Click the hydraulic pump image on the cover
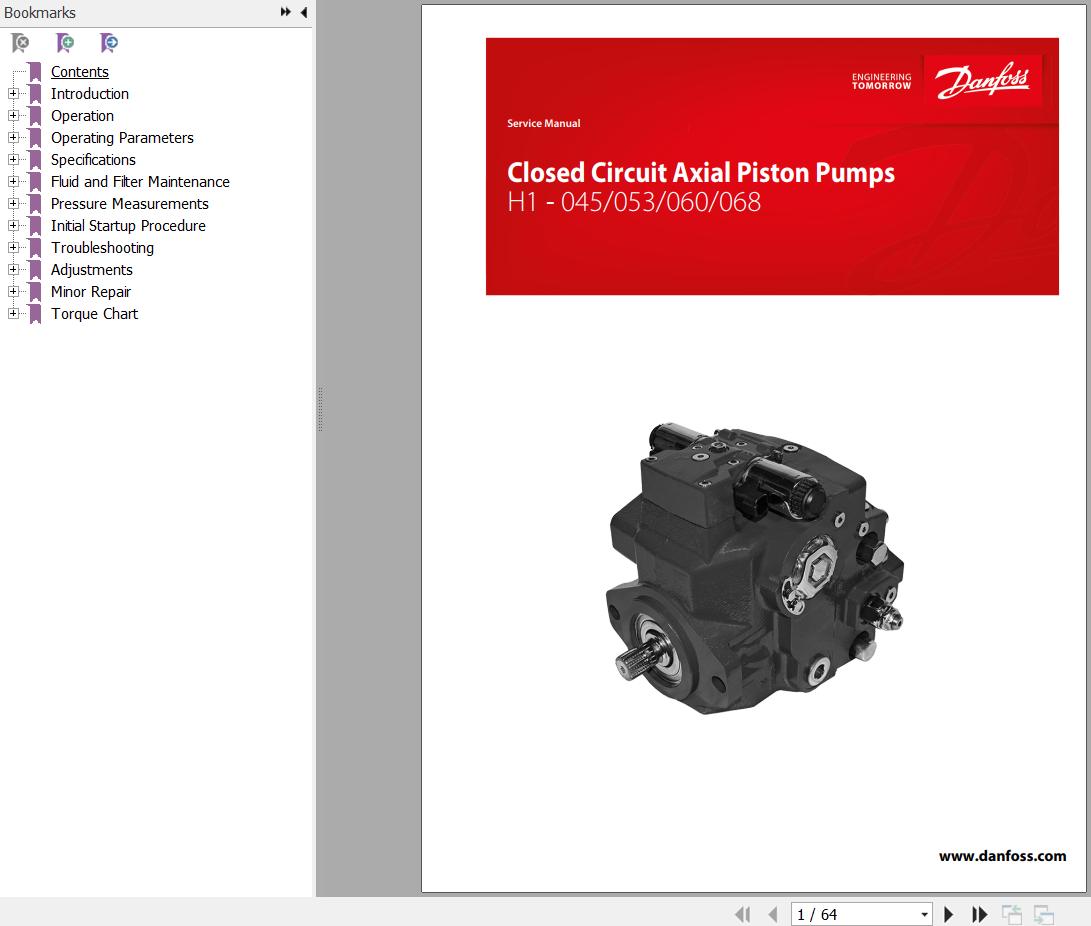This screenshot has height=926, width=1091. [755, 568]
